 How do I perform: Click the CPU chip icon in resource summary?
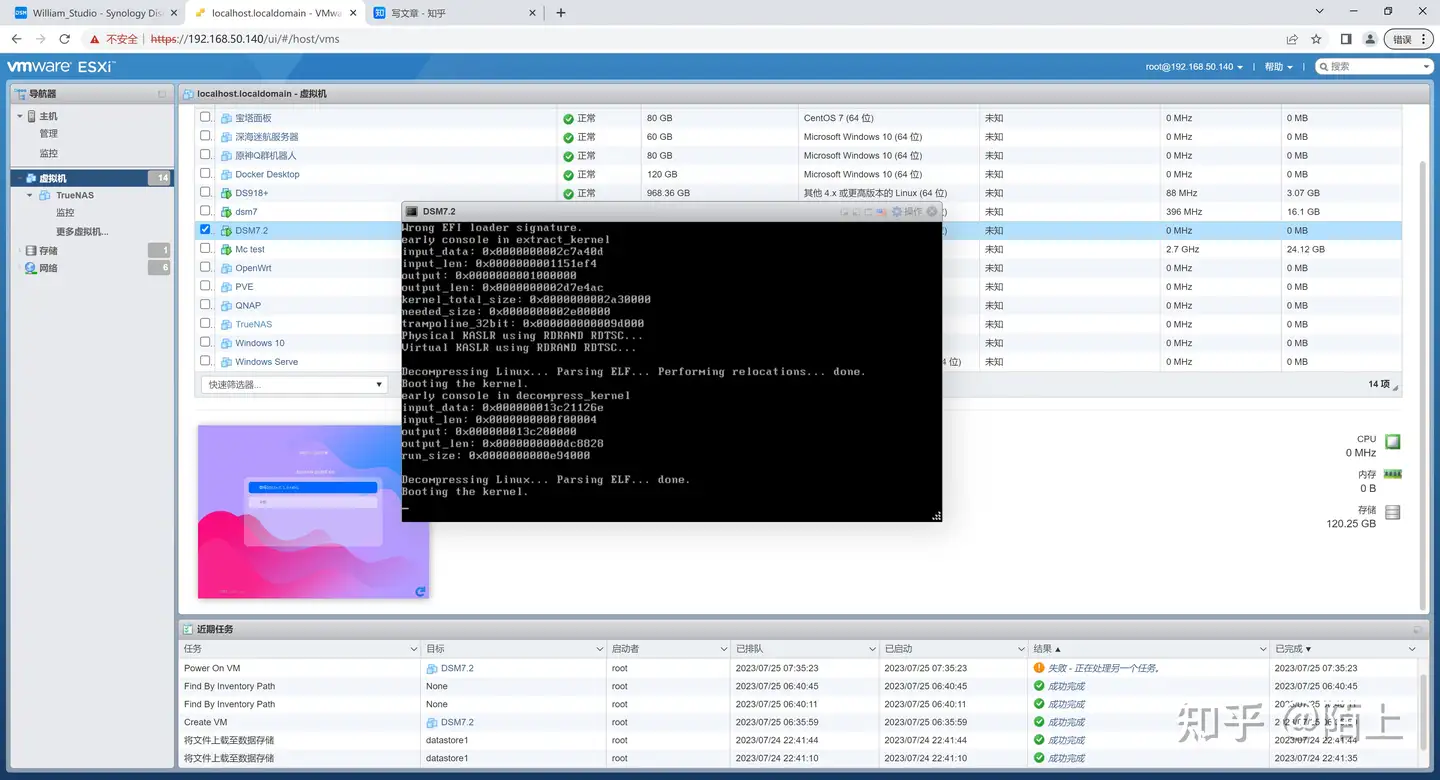pos(1392,441)
